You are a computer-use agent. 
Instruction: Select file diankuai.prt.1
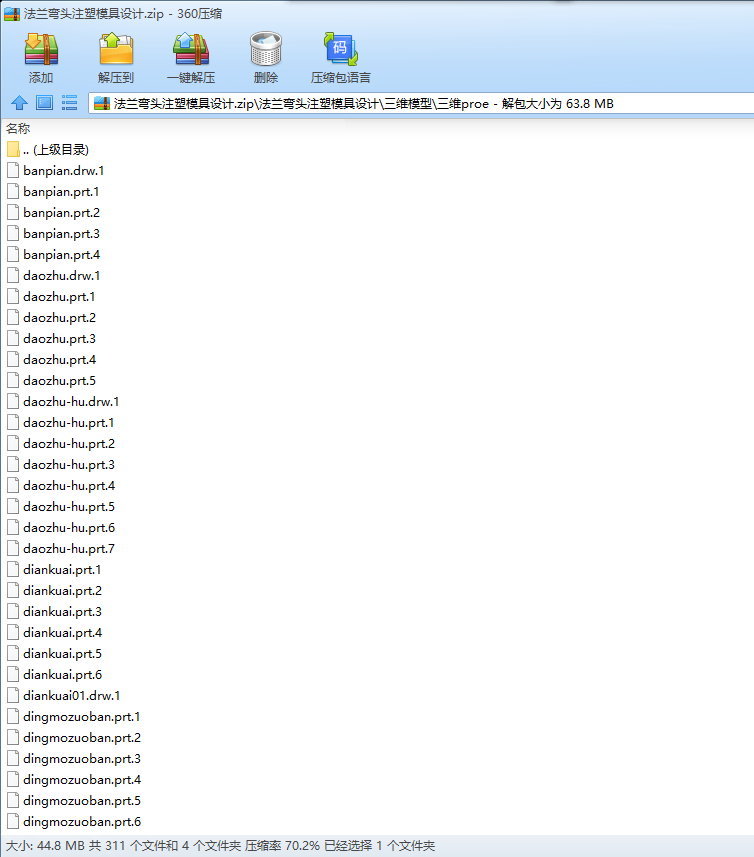coord(54,570)
